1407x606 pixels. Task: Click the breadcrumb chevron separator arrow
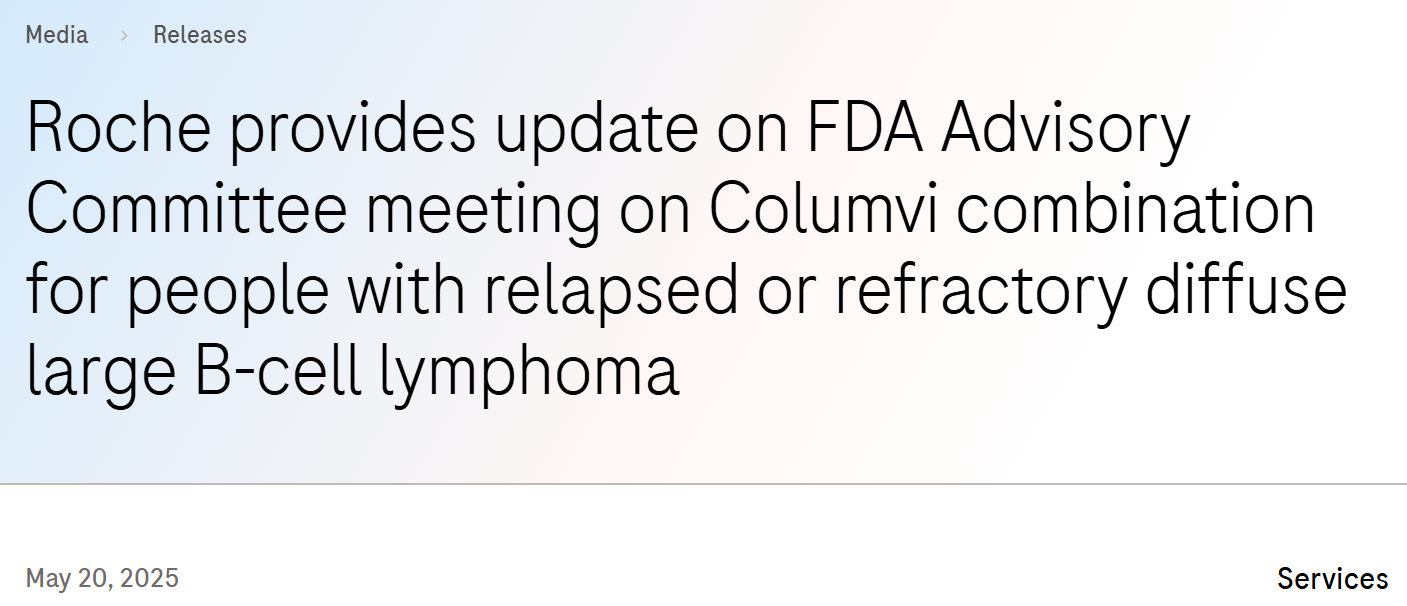click(x=124, y=35)
